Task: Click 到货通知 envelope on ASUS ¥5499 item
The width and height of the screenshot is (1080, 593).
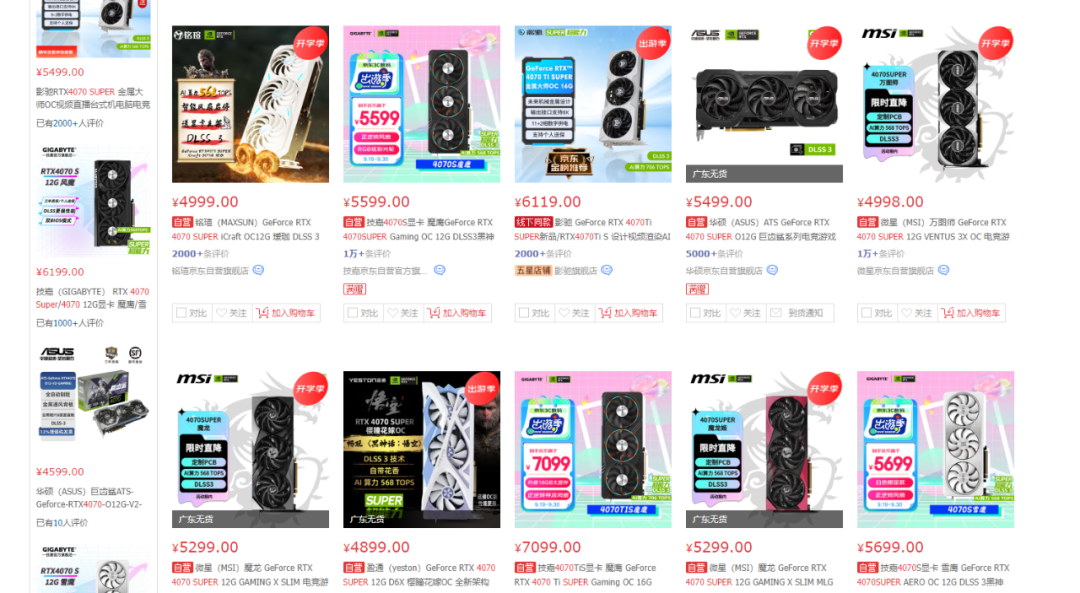Action: pos(799,313)
